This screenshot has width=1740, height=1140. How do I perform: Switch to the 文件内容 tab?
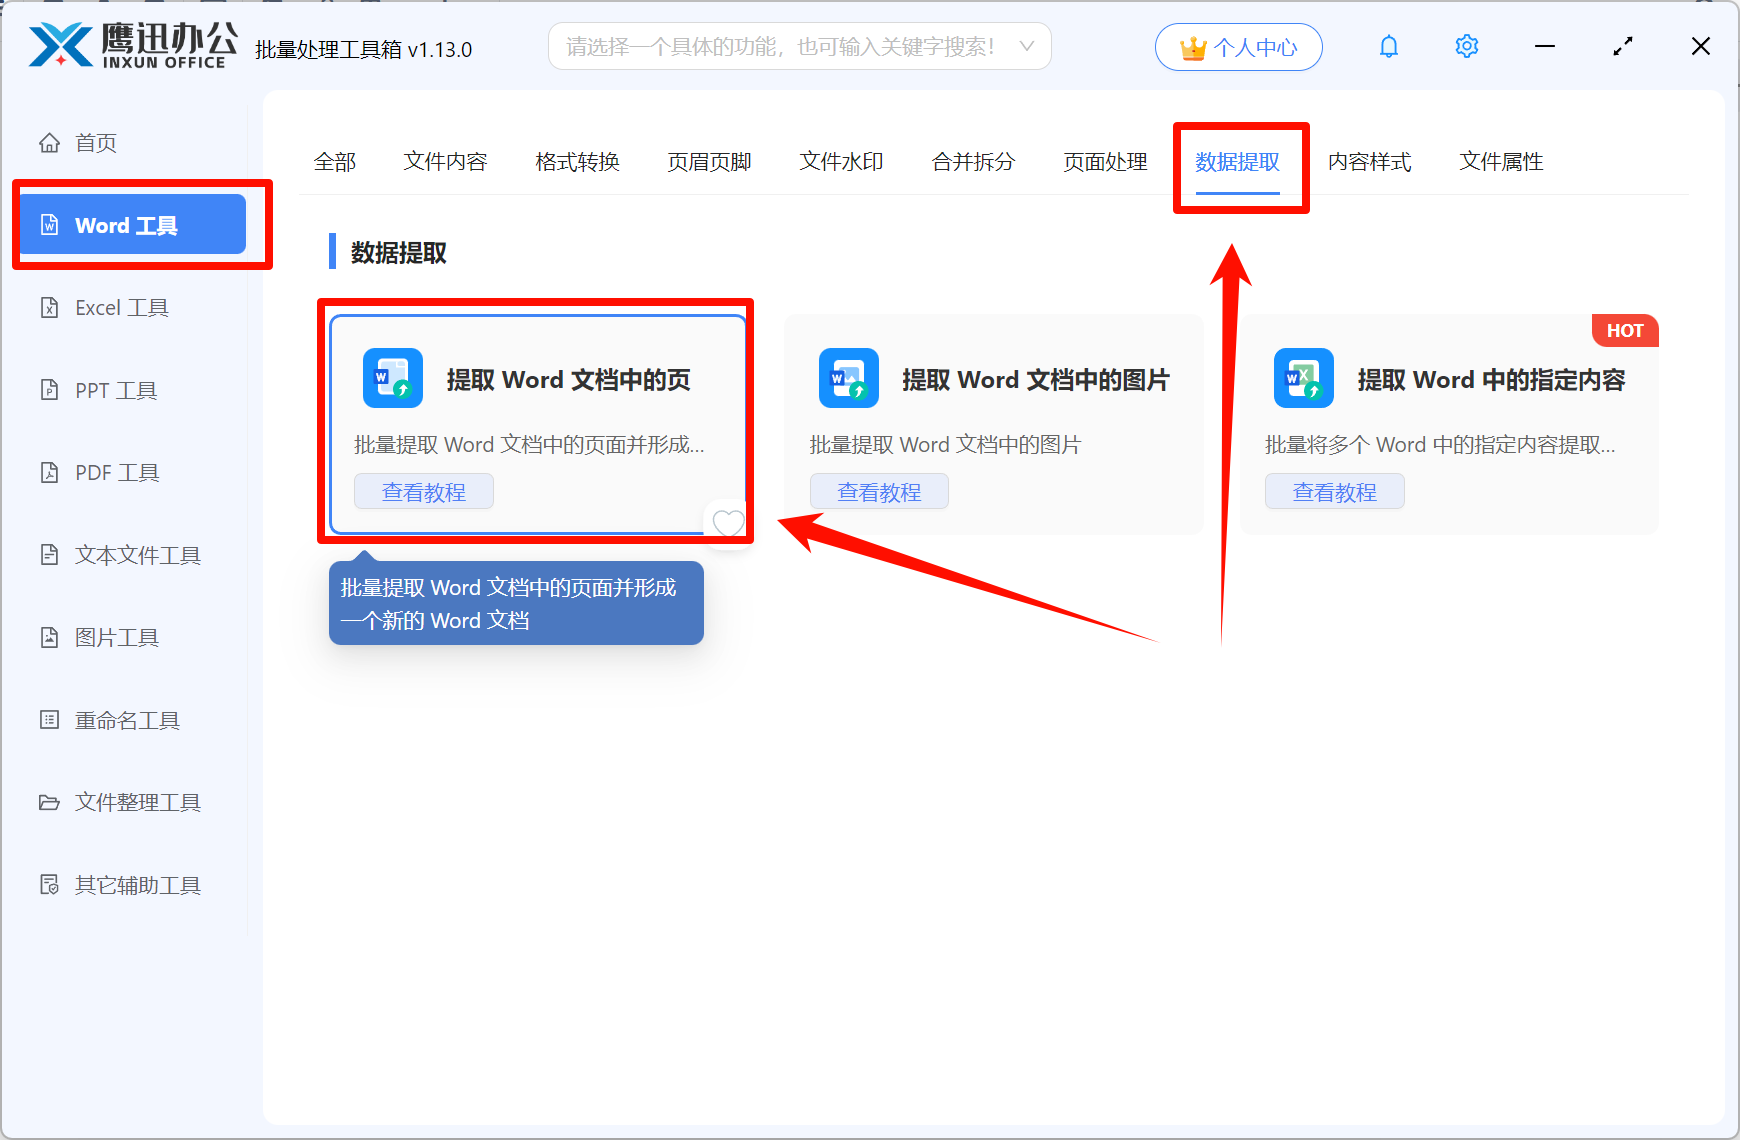coord(445,162)
